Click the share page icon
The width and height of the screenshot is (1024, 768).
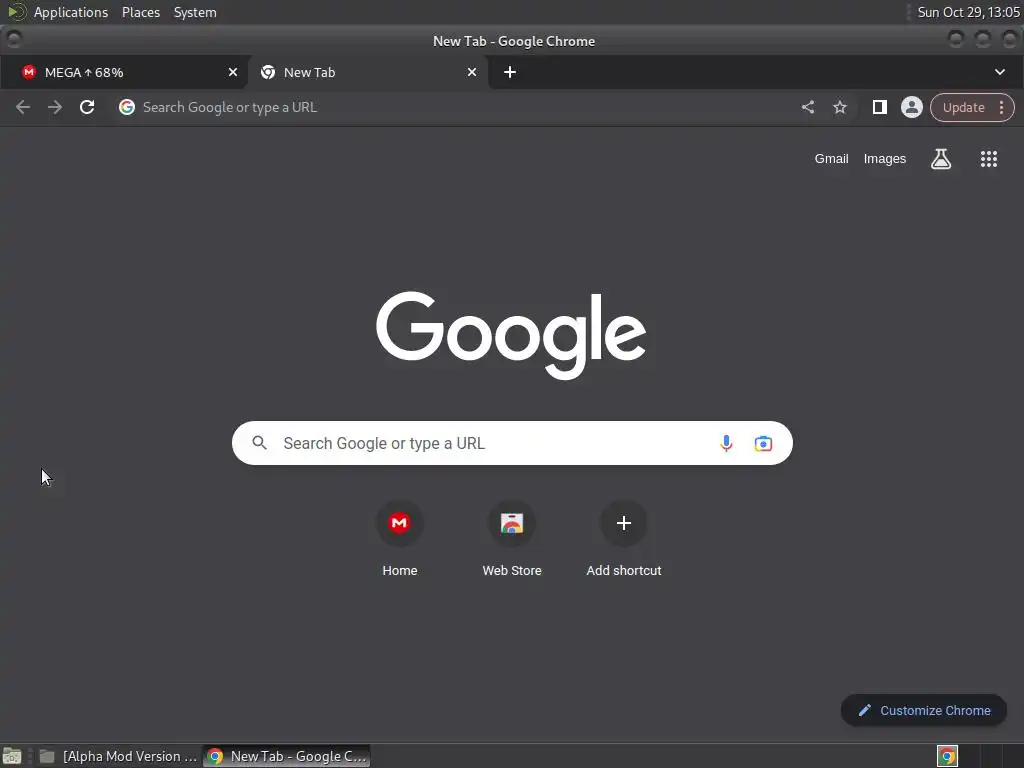(808, 107)
